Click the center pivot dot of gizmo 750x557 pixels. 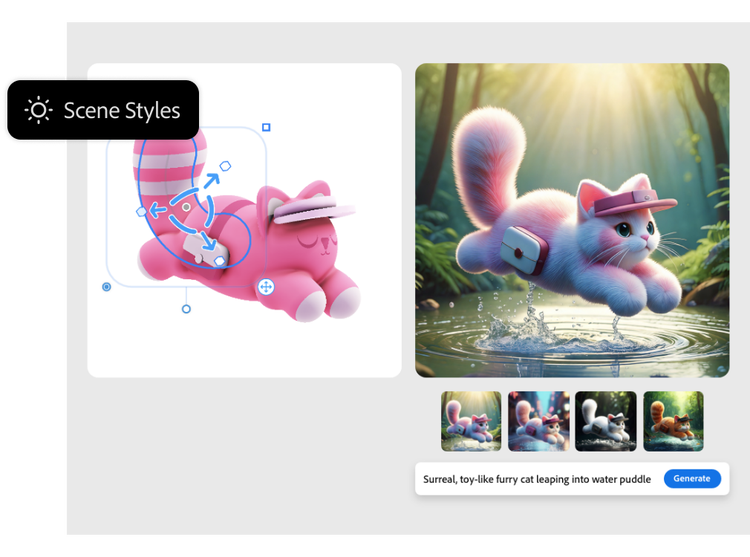(x=186, y=207)
